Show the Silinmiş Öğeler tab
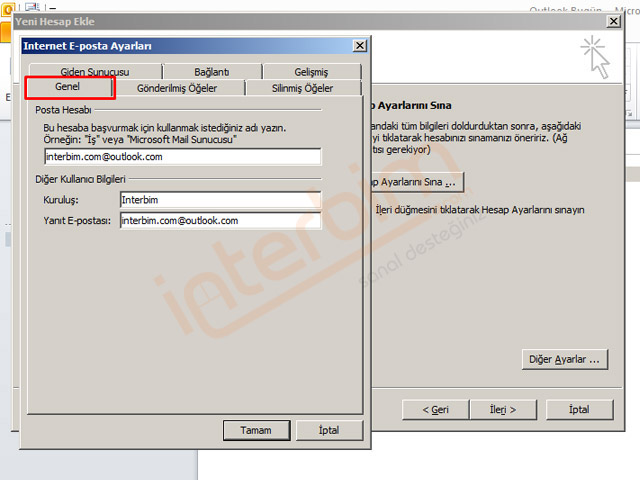 click(302, 88)
